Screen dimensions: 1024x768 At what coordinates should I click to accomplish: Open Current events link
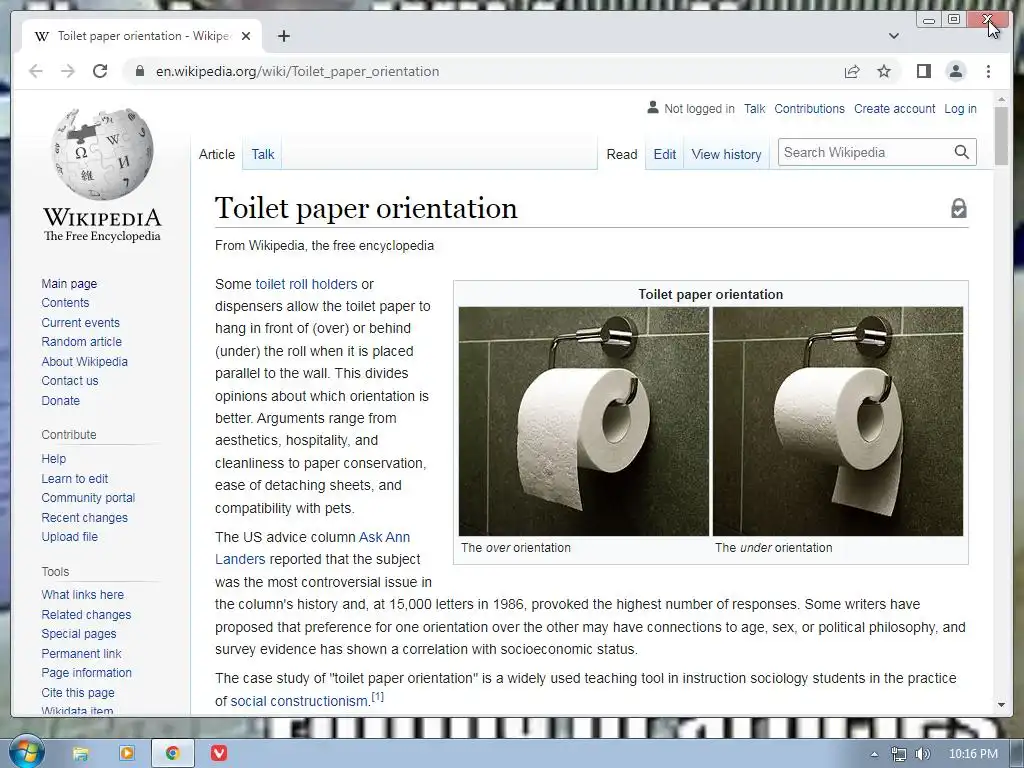tap(80, 322)
